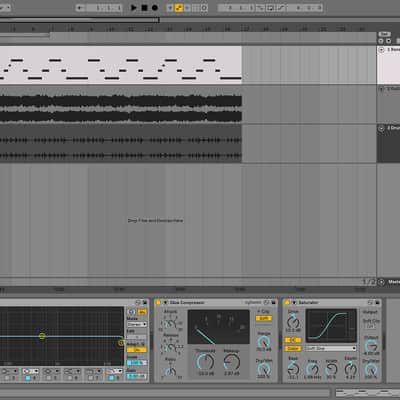Click the Glue Compressor Release knob
This screenshot has height=400, width=400.
170,348
